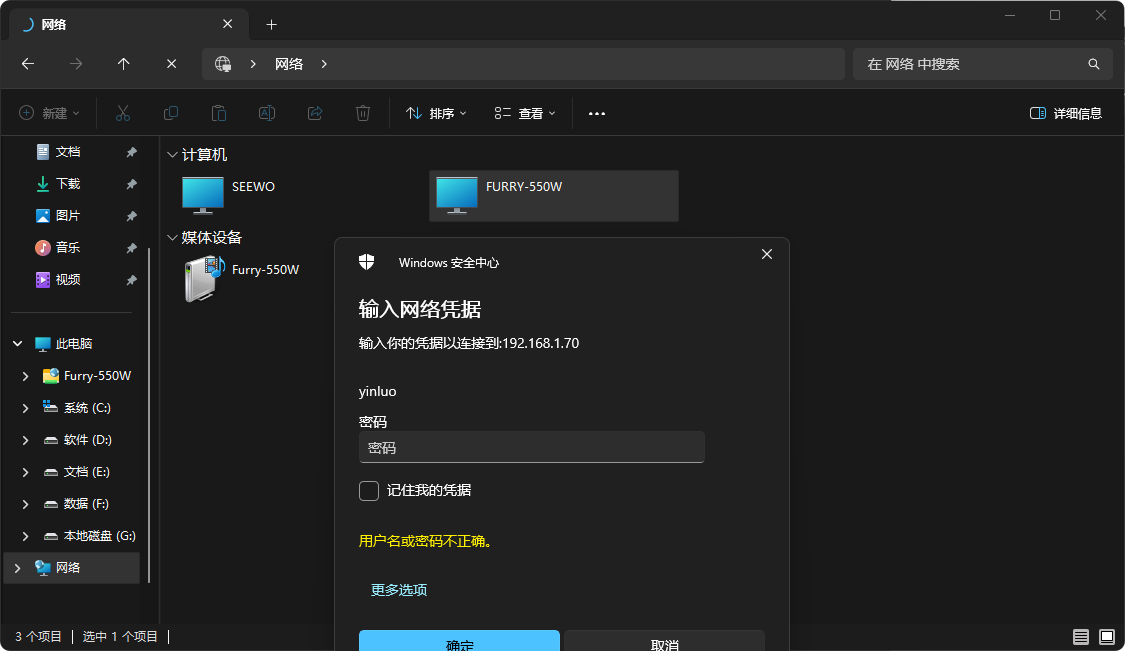Screen dimensions: 1125x651
Task: Click the large icons view button in status bar
Action: tap(1106, 637)
